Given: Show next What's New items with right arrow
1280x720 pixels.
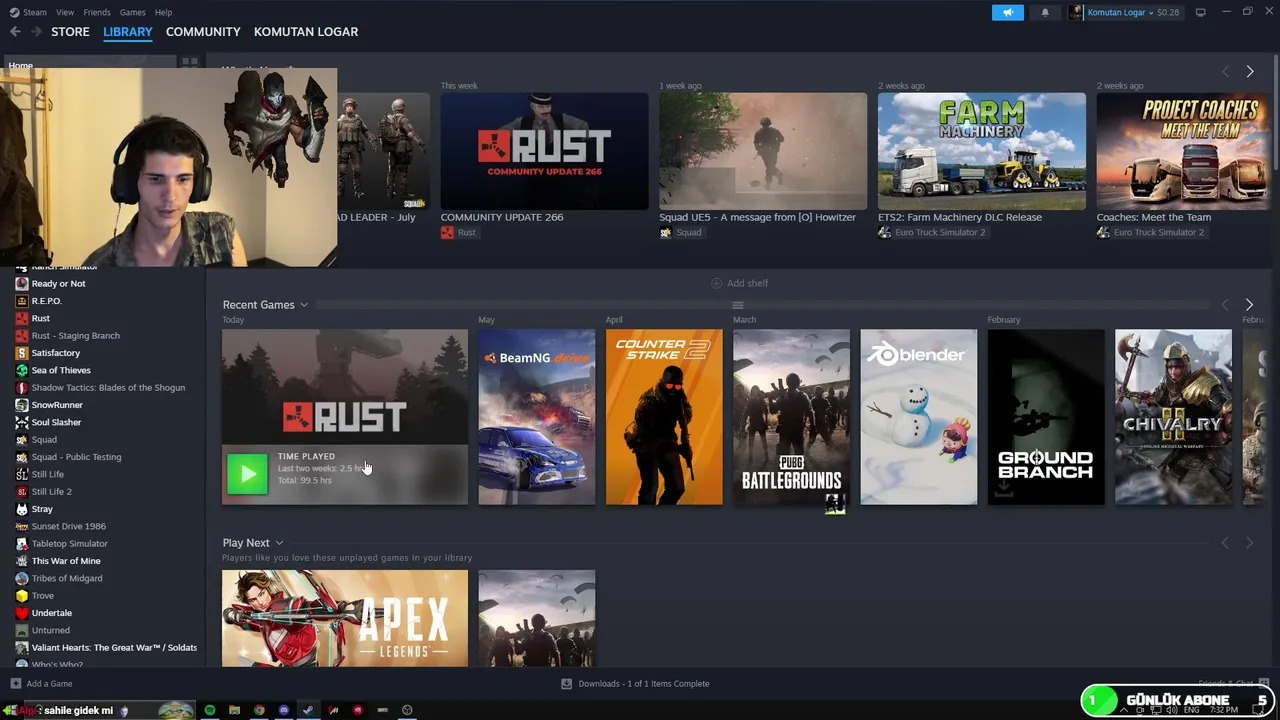Looking at the screenshot, I should [1249, 72].
